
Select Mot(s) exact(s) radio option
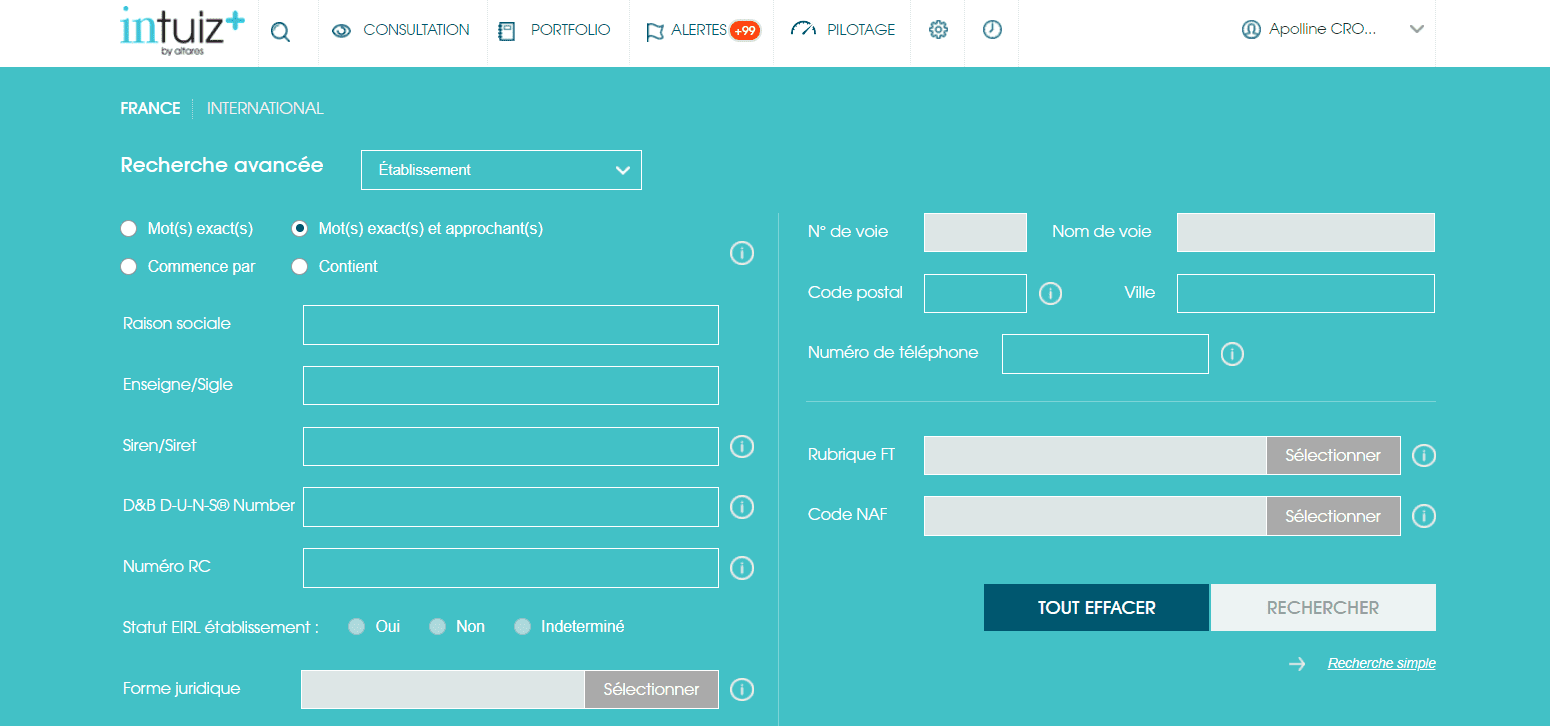click(128, 229)
